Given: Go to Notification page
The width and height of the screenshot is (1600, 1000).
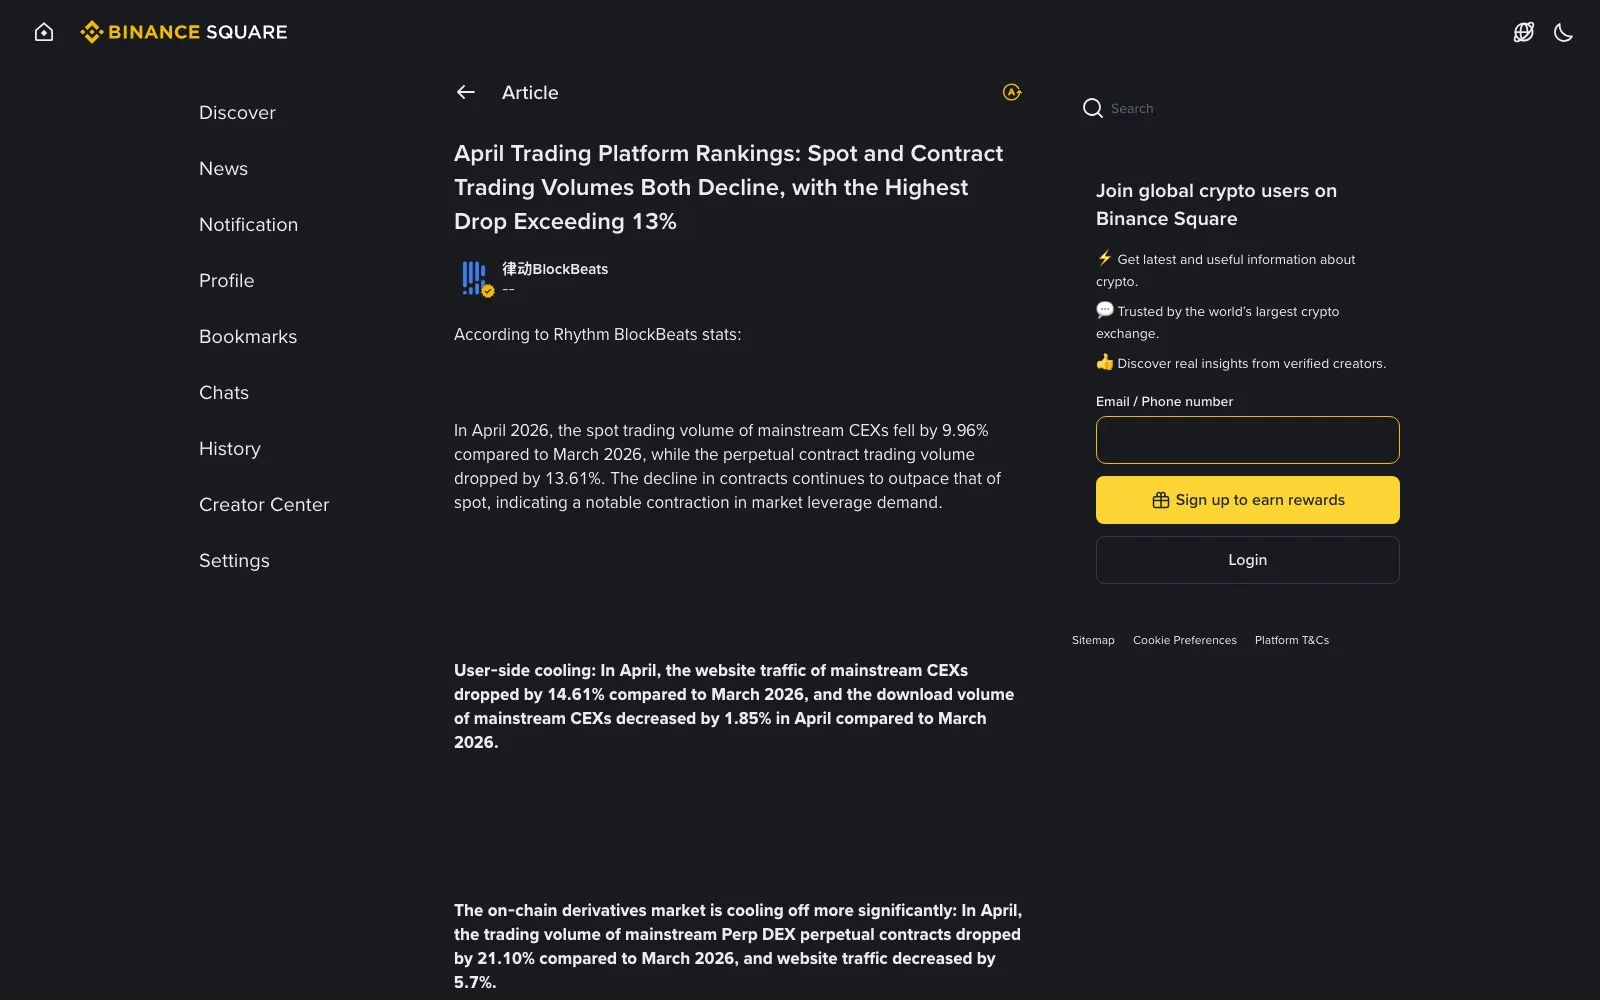Looking at the screenshot, I should (x=248, y=225).
